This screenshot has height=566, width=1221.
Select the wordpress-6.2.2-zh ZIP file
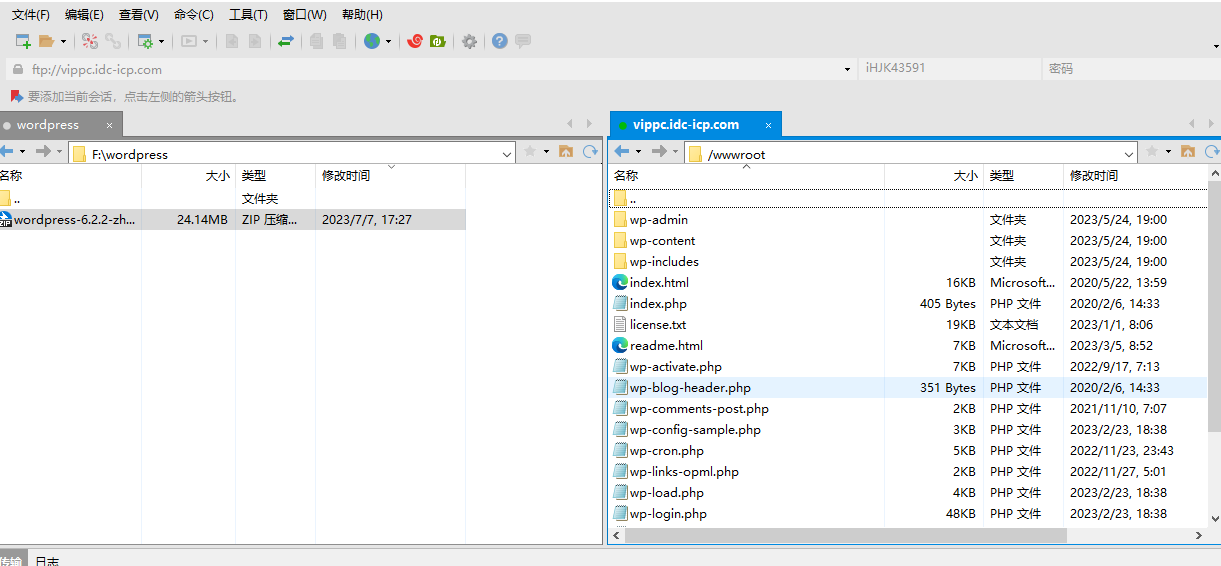[233, 219]
